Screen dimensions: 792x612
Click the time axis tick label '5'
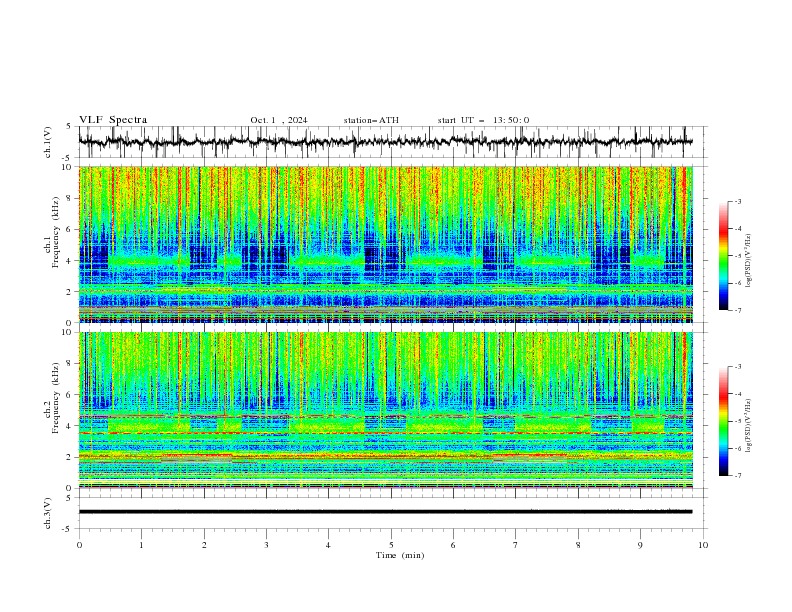[391, 545]
